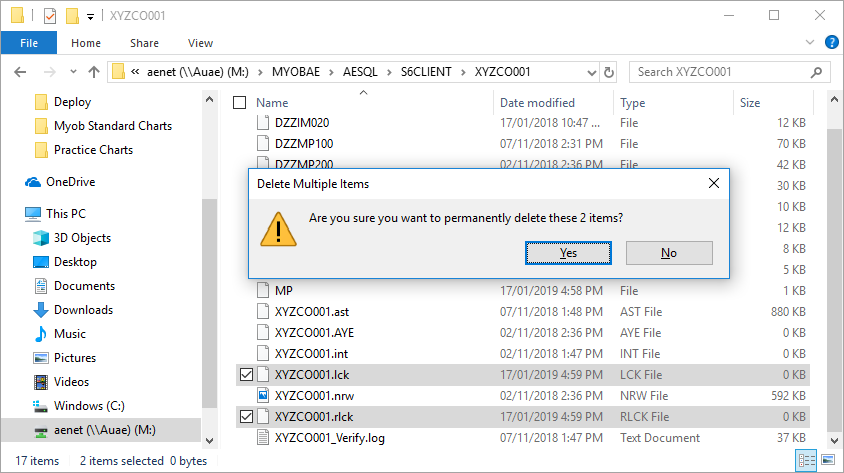
Task: Expand the ribbon with the chevron
Action: click(x=811, y=43)
